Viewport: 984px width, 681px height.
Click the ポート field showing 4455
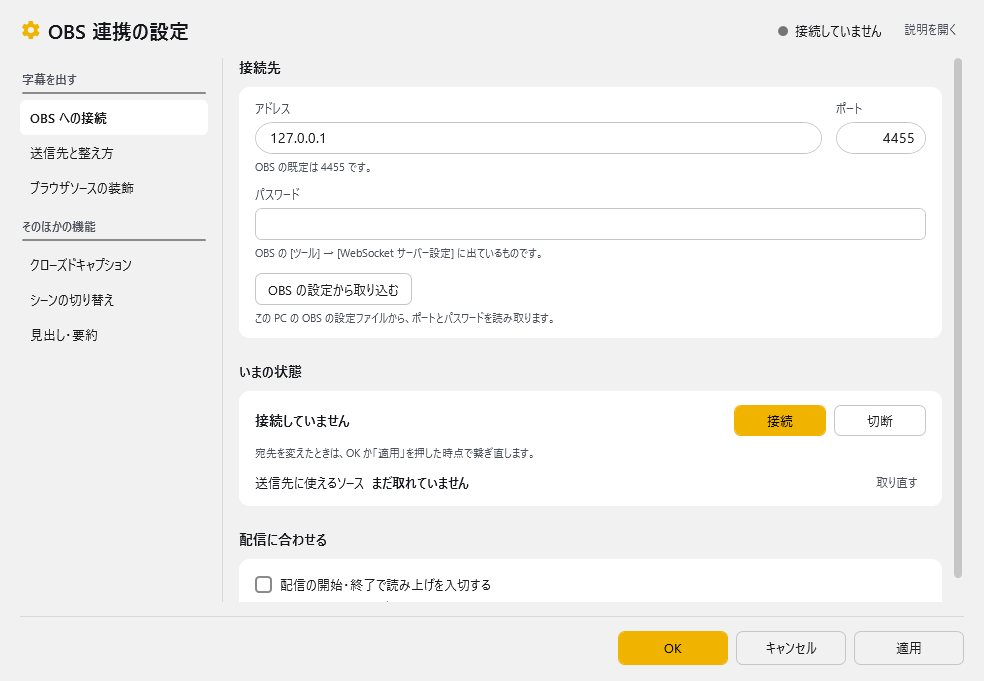click(x=880, y=138)
